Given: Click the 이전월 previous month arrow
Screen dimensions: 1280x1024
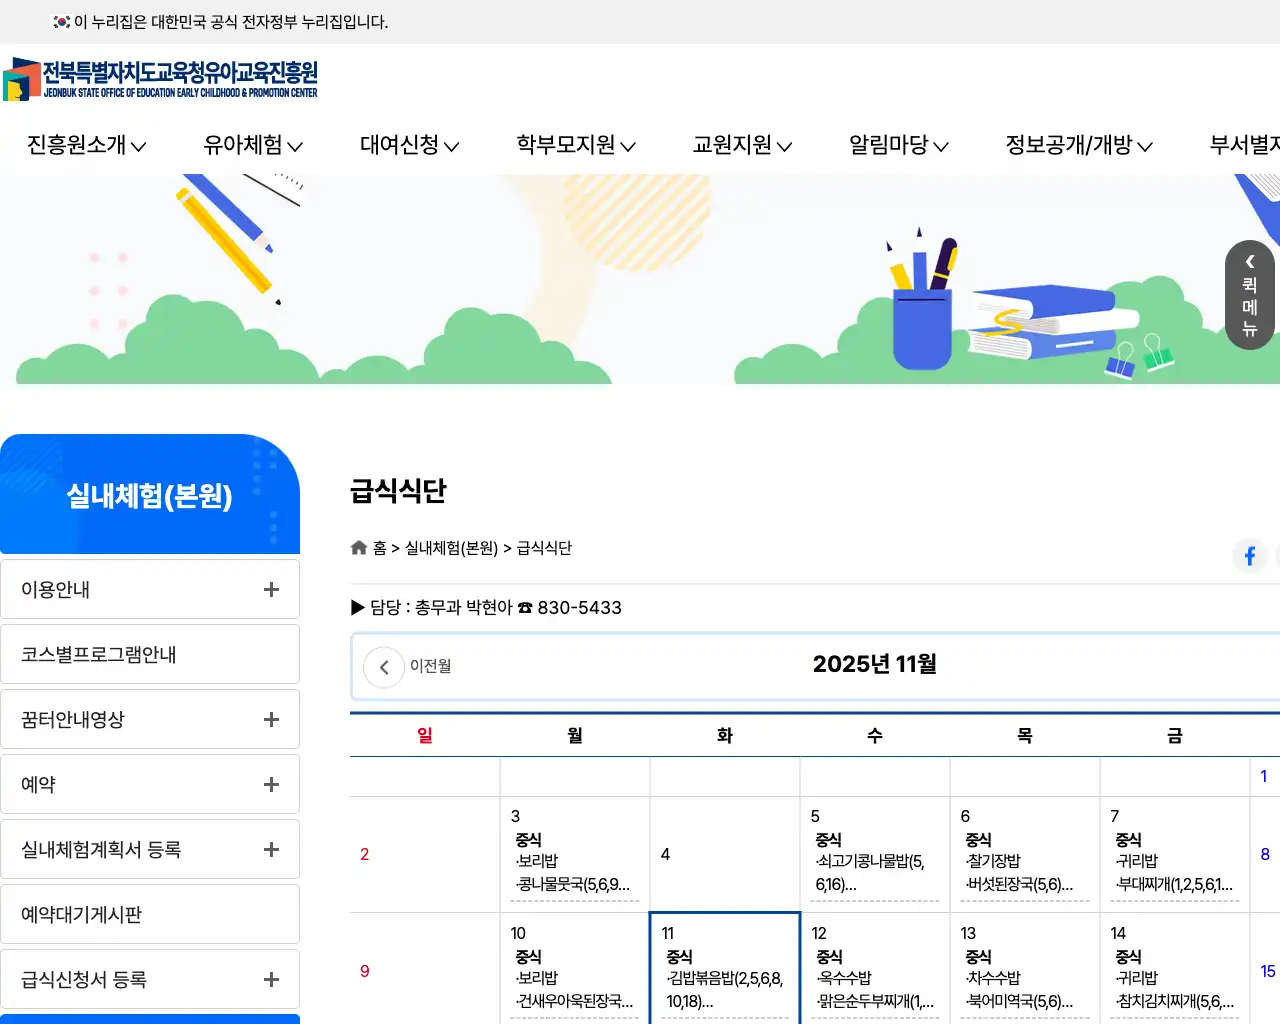Looking at the screenshot, I should tap(383, 666).
